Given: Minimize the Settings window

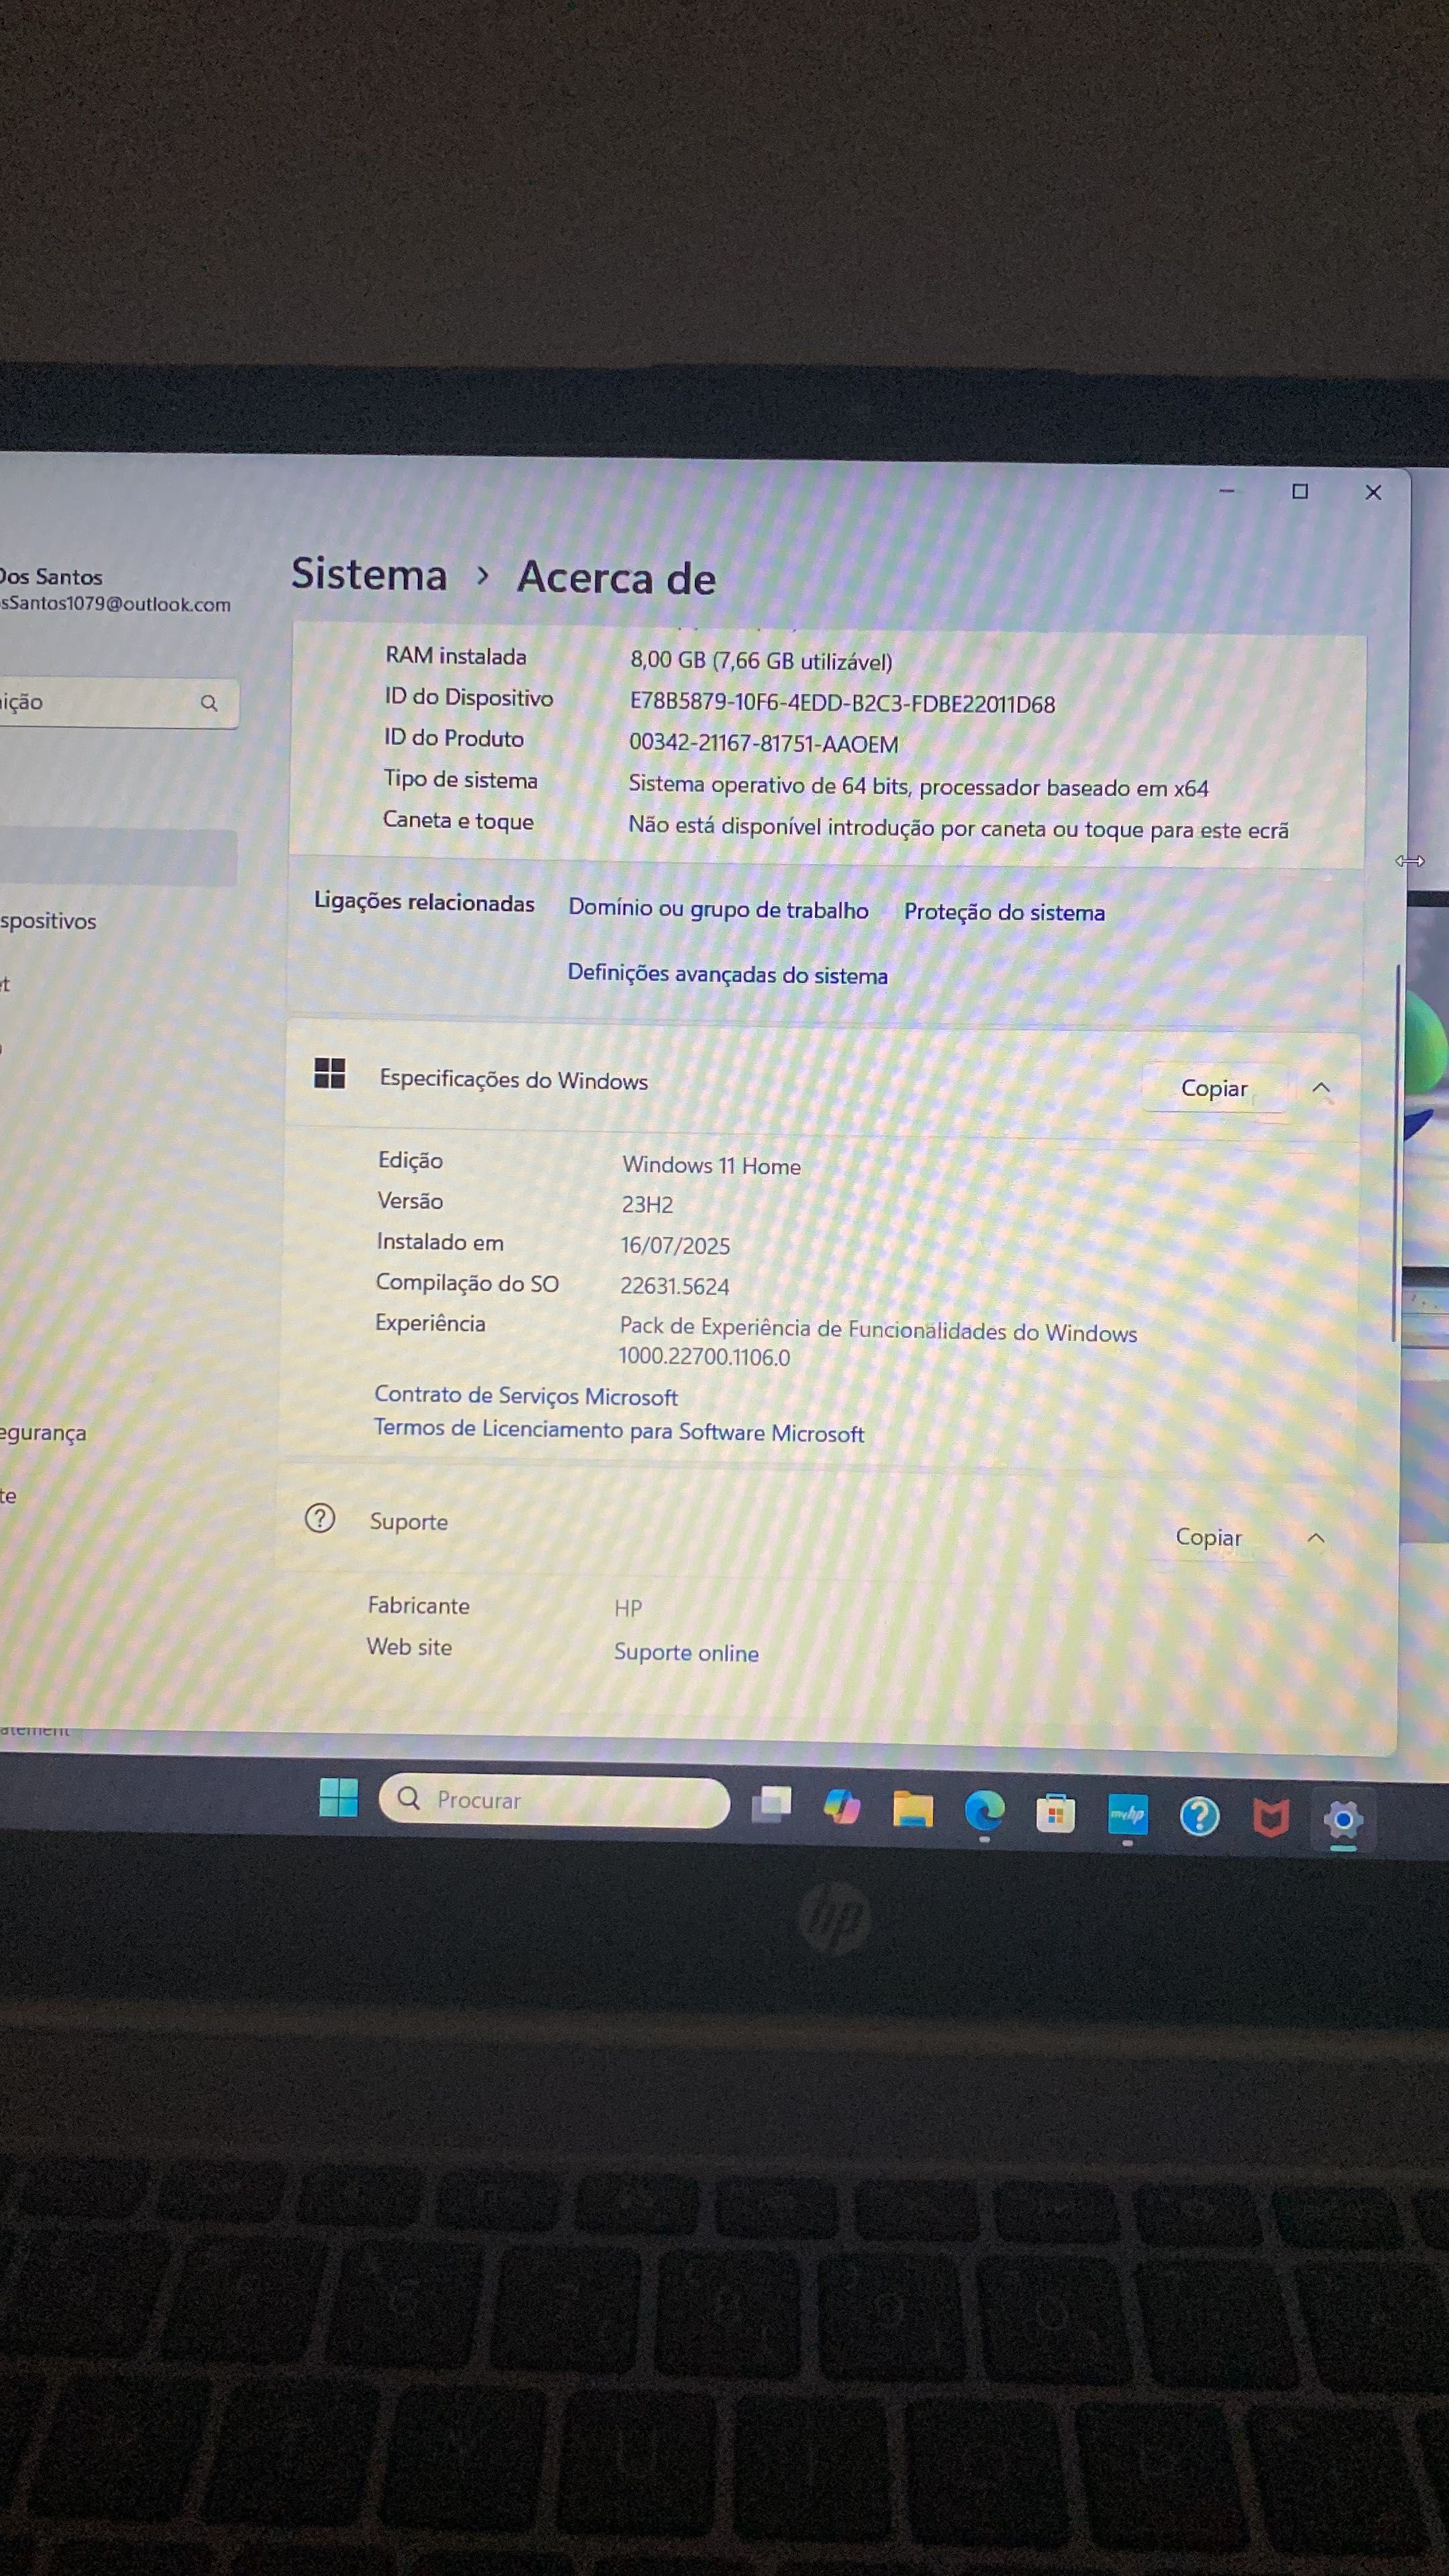Looking at the screenshot, I should coord(1227,490).
